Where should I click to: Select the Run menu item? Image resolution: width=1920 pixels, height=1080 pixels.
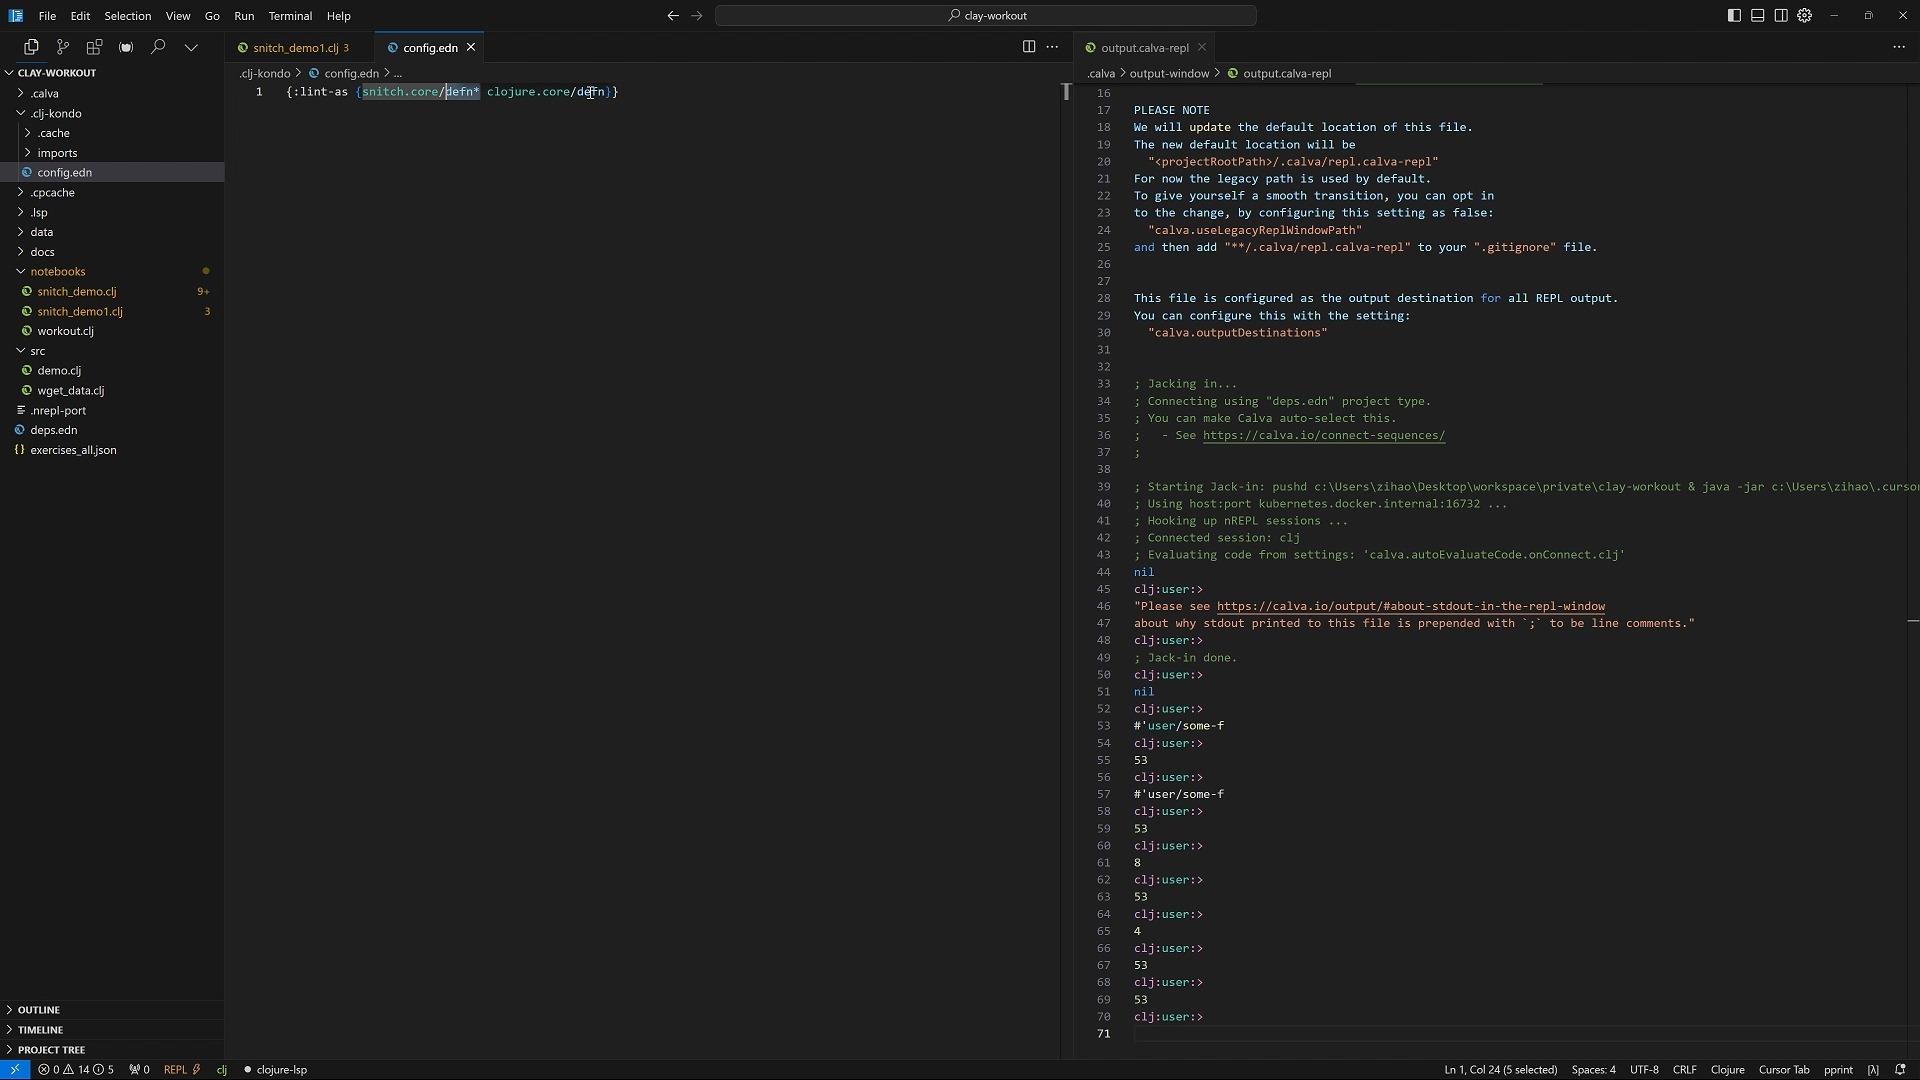[x=244, y=15]
